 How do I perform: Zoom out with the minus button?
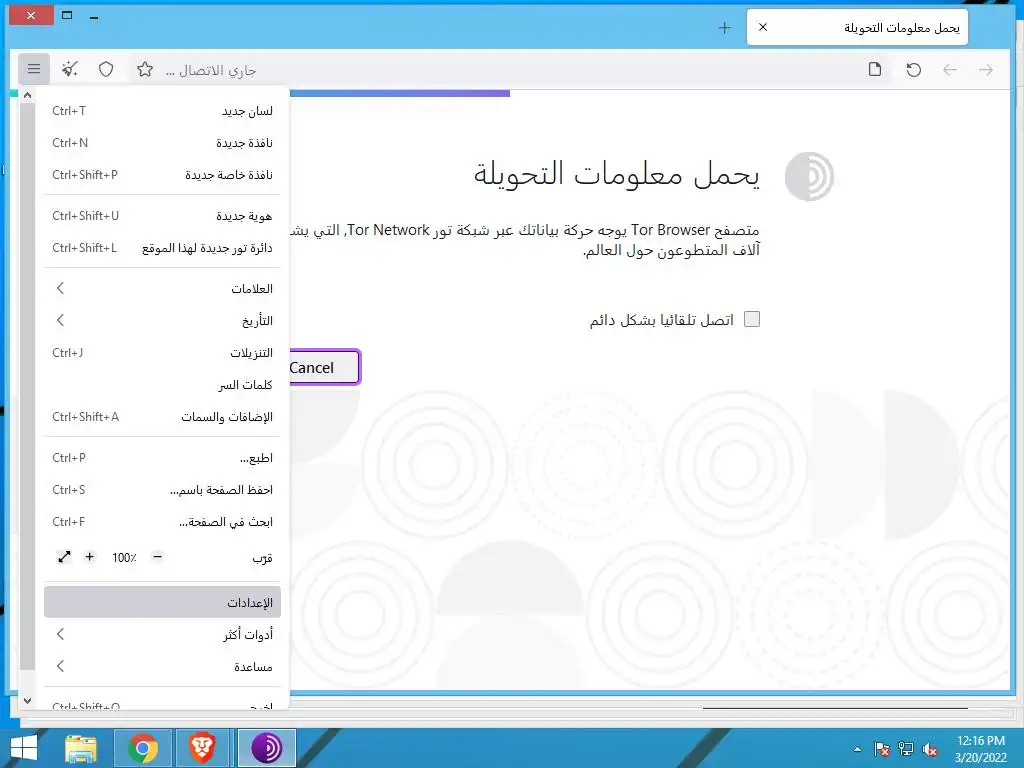pyautogui.click(x=157, y=557)
